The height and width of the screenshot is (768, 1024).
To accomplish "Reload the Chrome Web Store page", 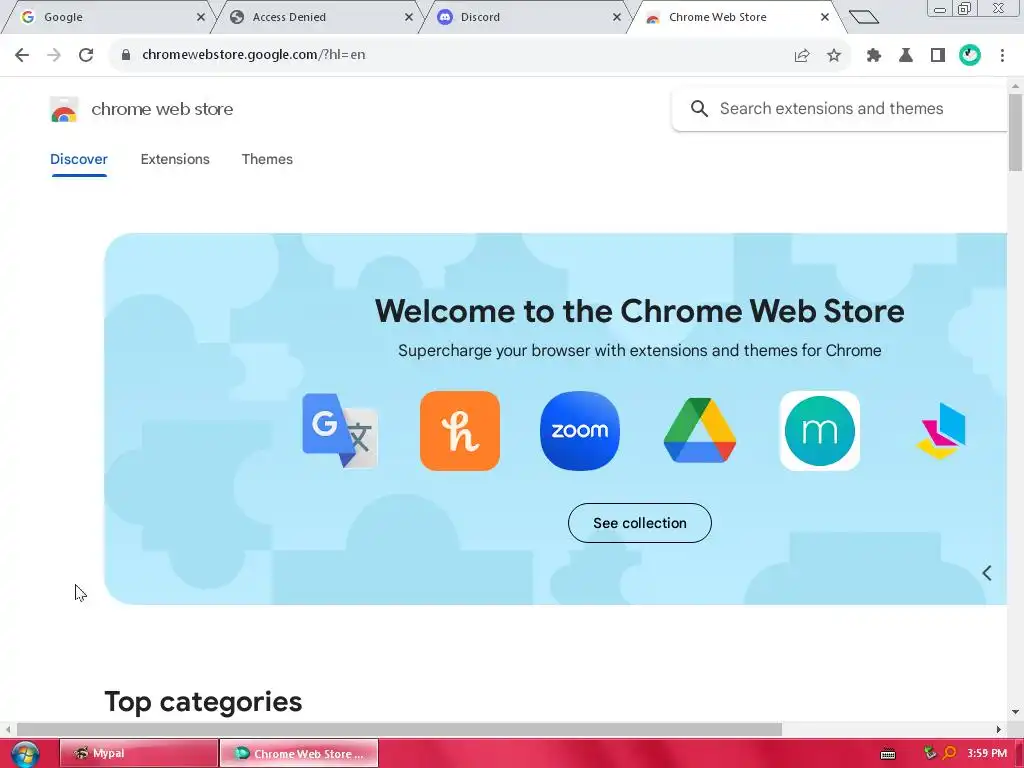I will pyautogui.click(x=86, y=55).
